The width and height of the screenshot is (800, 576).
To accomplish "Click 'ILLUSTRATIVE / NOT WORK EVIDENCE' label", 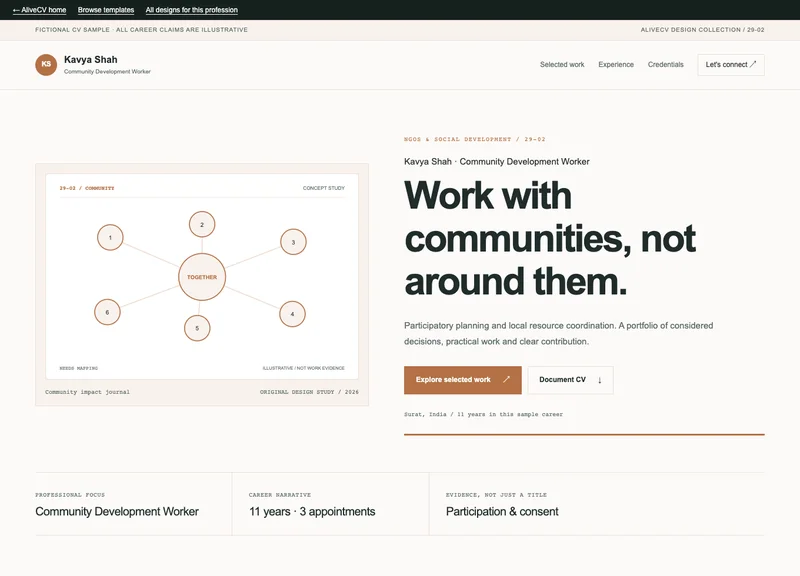I will tap(304, 368).
